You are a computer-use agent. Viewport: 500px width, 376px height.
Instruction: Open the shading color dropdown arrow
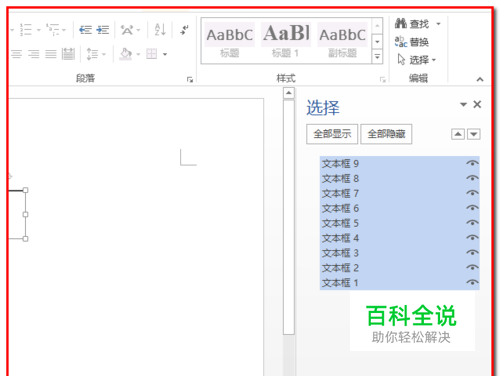click(x=138, y=54)
